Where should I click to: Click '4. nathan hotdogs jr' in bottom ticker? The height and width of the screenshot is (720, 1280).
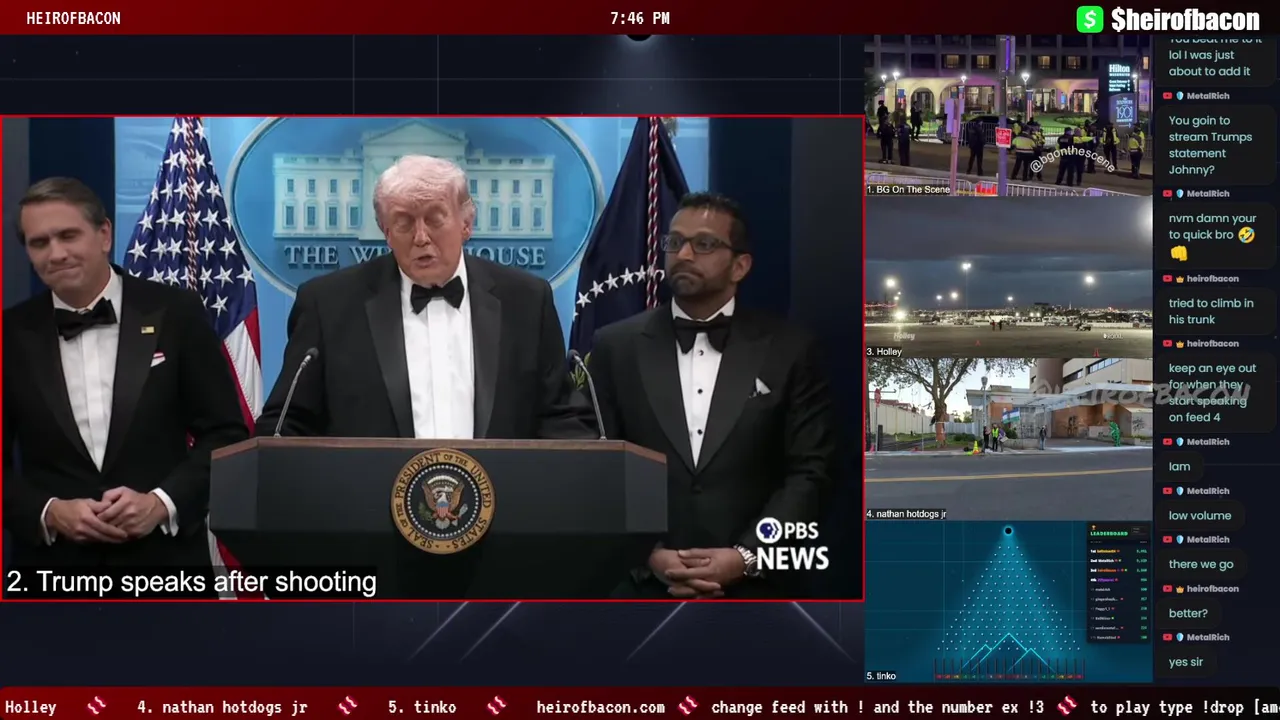(x=222, y=707)
